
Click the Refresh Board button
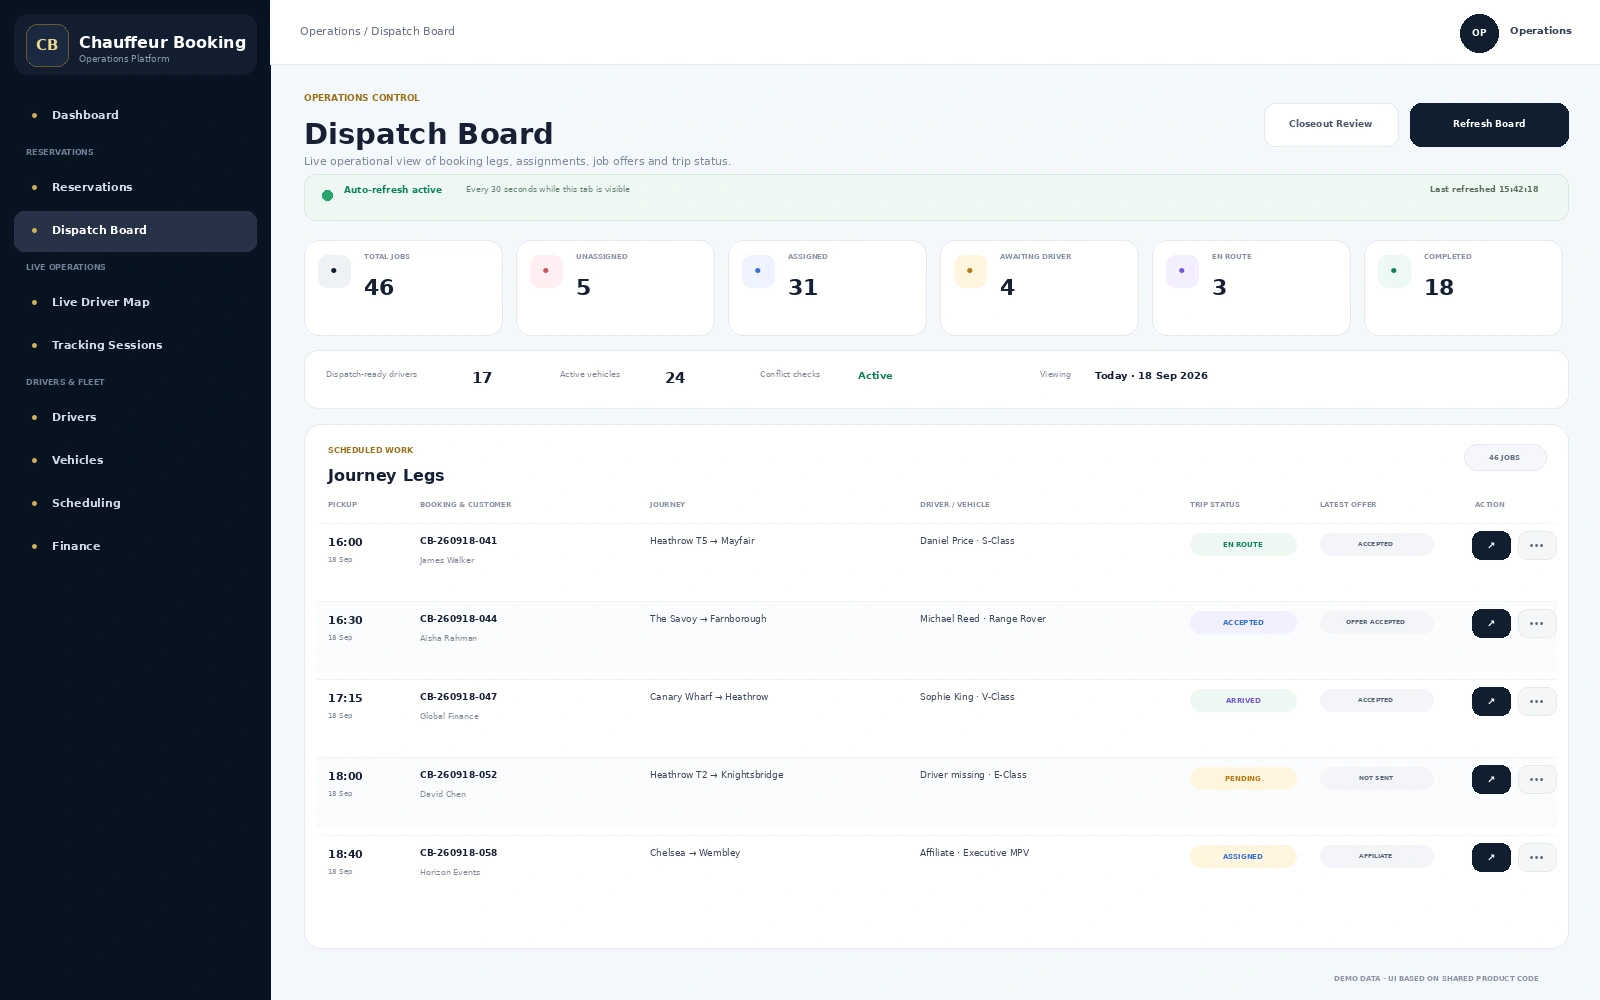click(1489, 125)
